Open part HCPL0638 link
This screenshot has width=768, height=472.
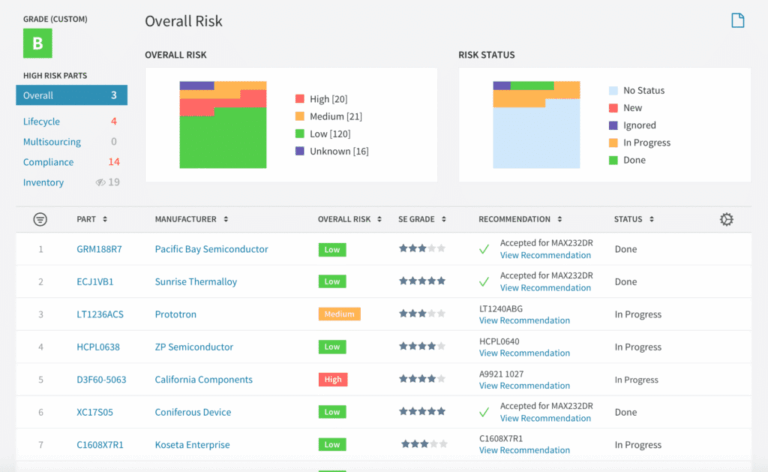98,347
